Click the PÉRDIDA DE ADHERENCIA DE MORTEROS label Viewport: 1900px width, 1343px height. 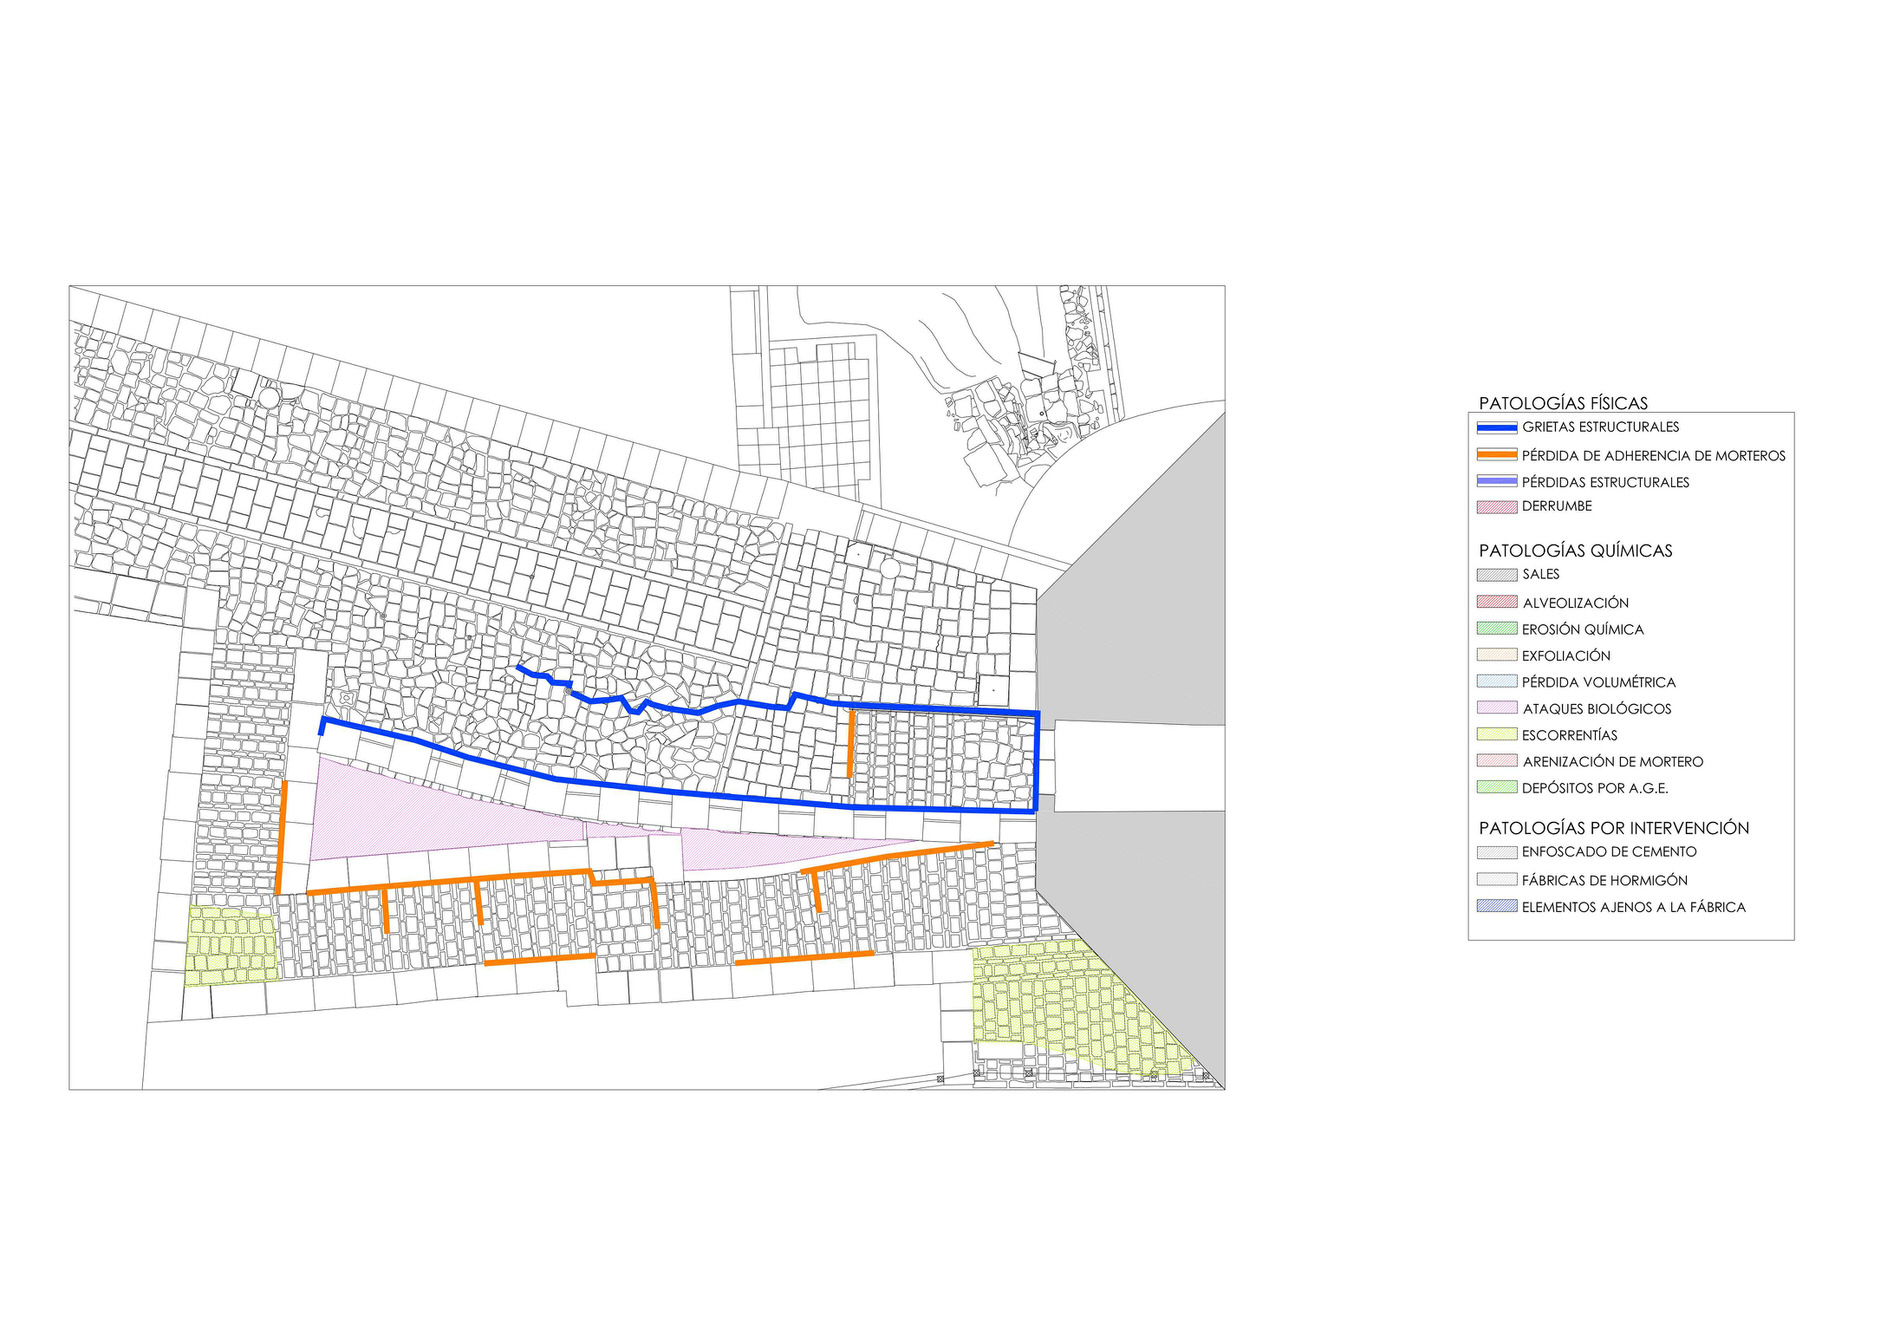click(x=1653, y=455)
